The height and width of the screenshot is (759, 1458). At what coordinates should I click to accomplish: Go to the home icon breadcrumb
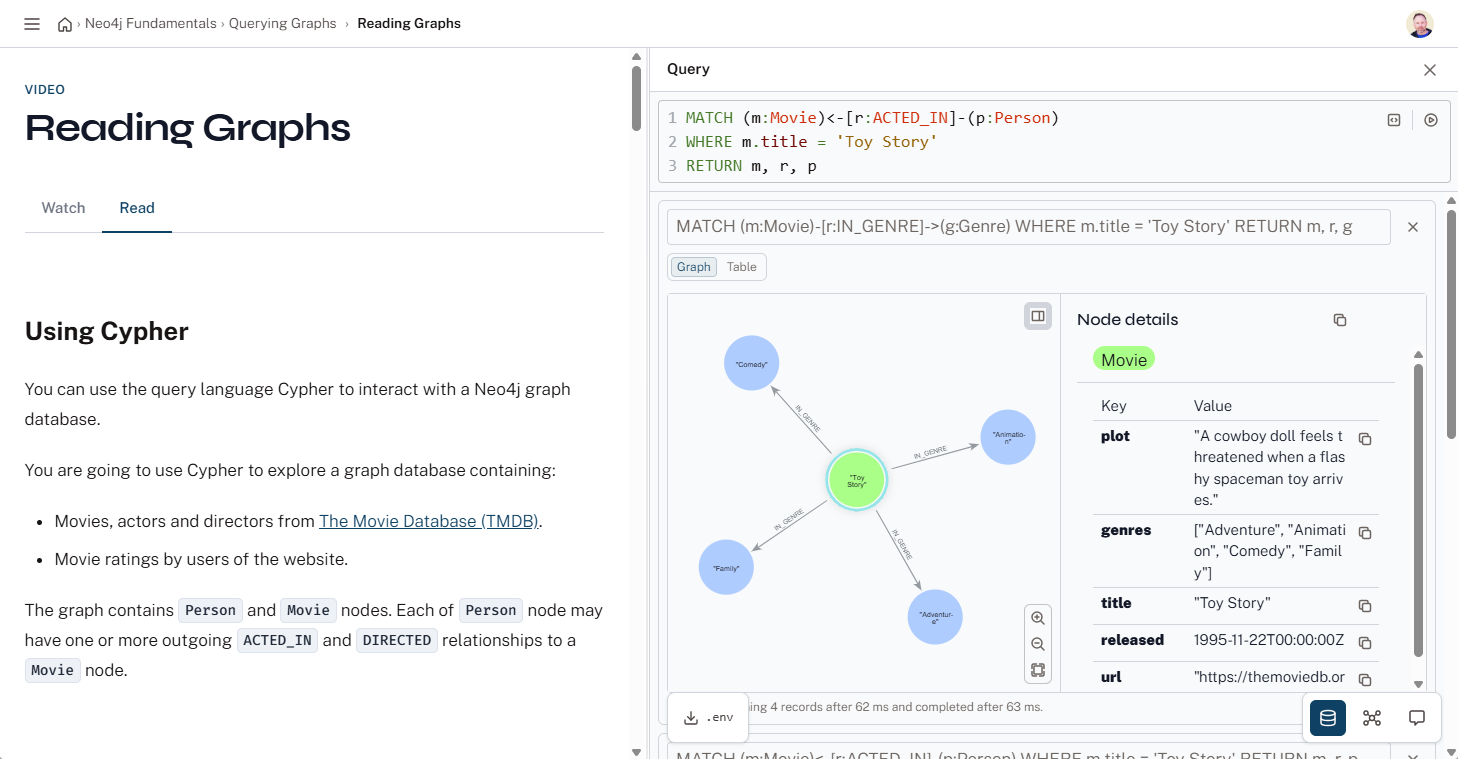click(65, 24)
